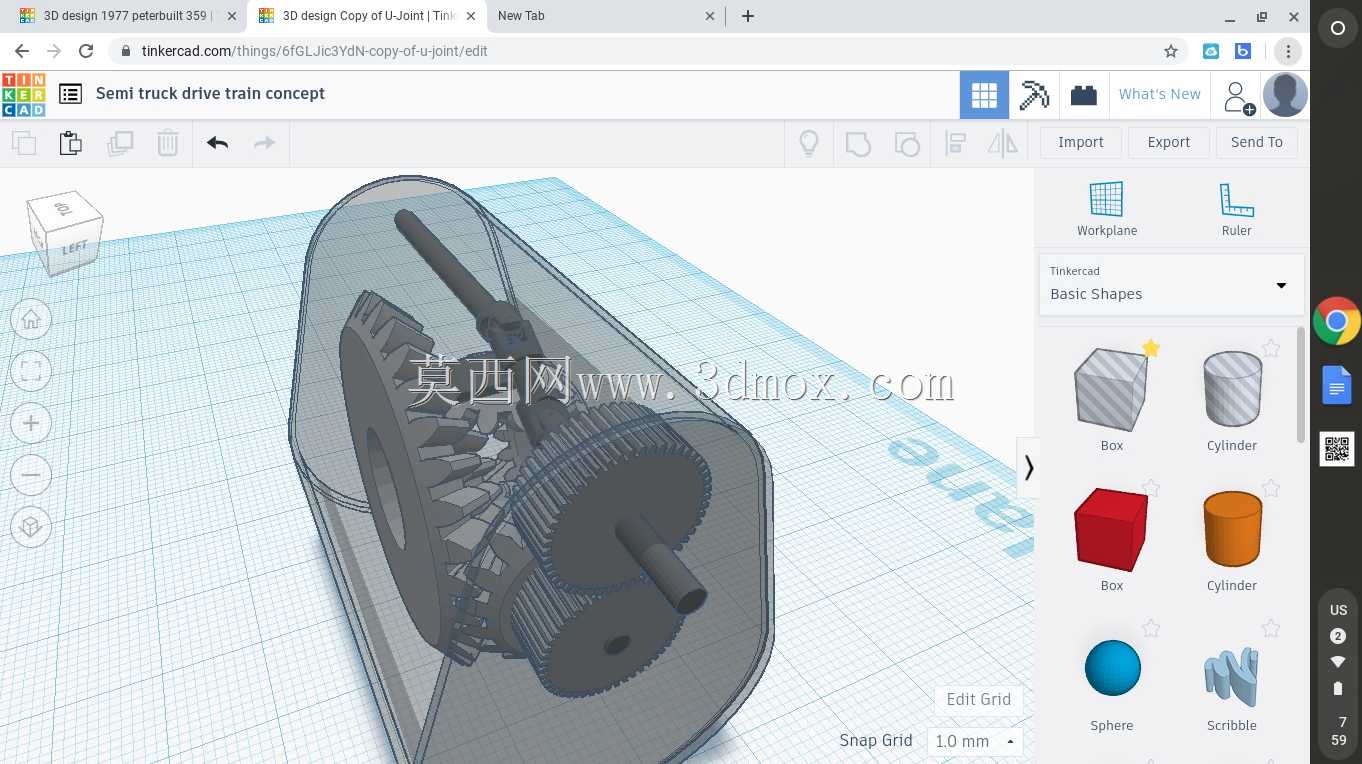This screenshot has width=1362, height=764.
Task: Unfavorite the starred hole Box
Action: click(x=1151, y=348)
